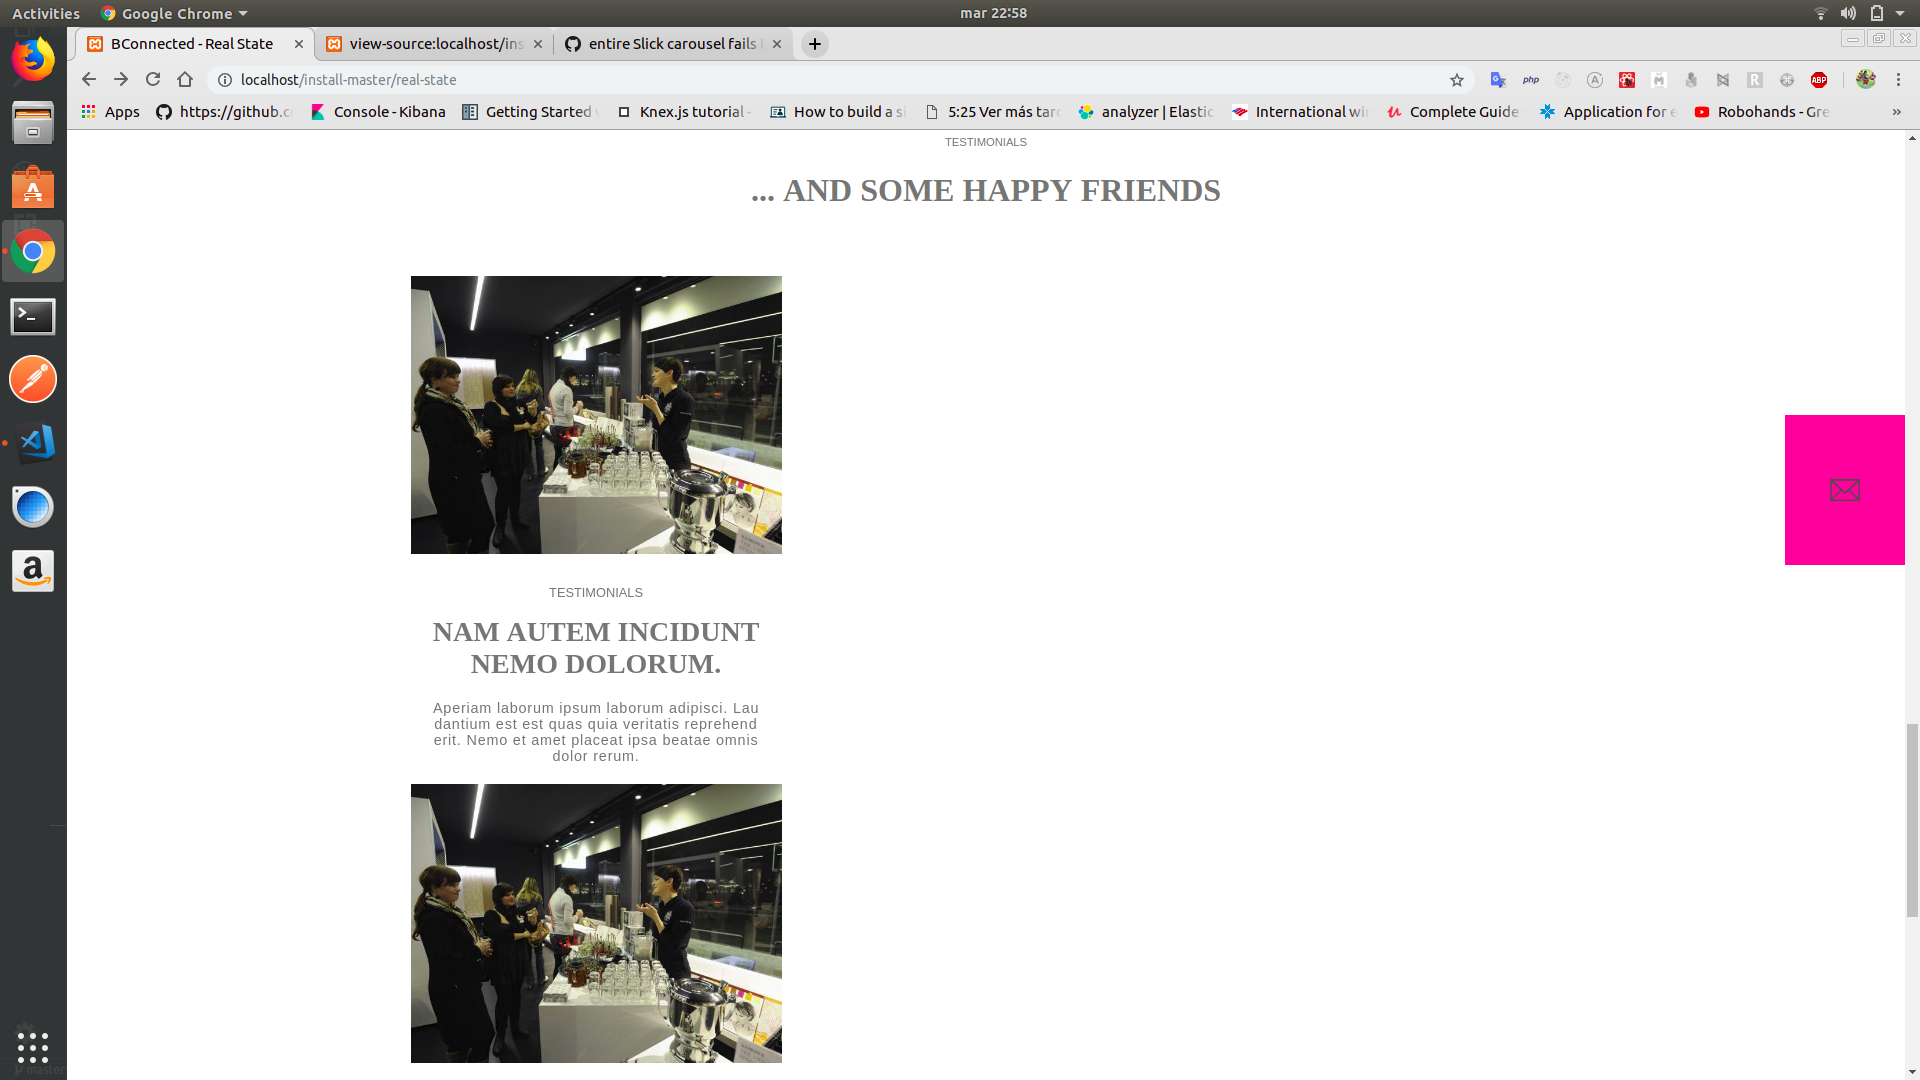Click the Firefox icon in the dock
1920x1080 pixels.
[x=33, y=59]
